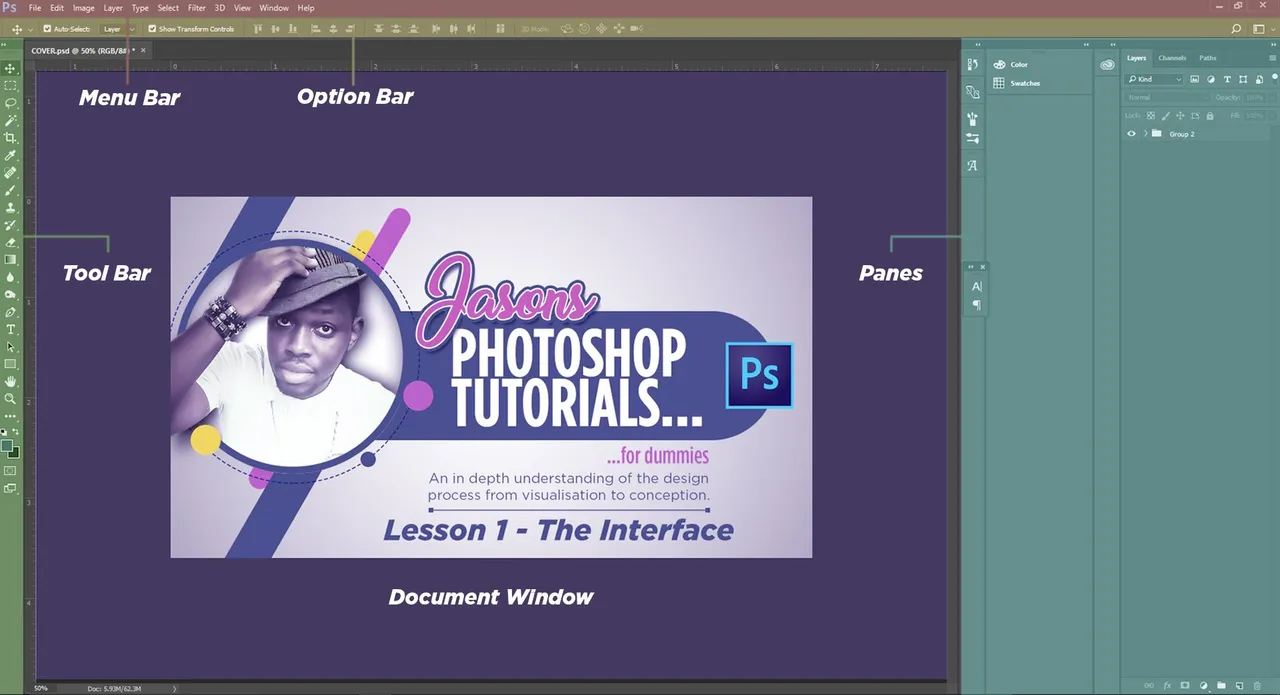Toggle Show Transform Controls checkbox
1280x695 pixels.
click(x=152, y=29)
